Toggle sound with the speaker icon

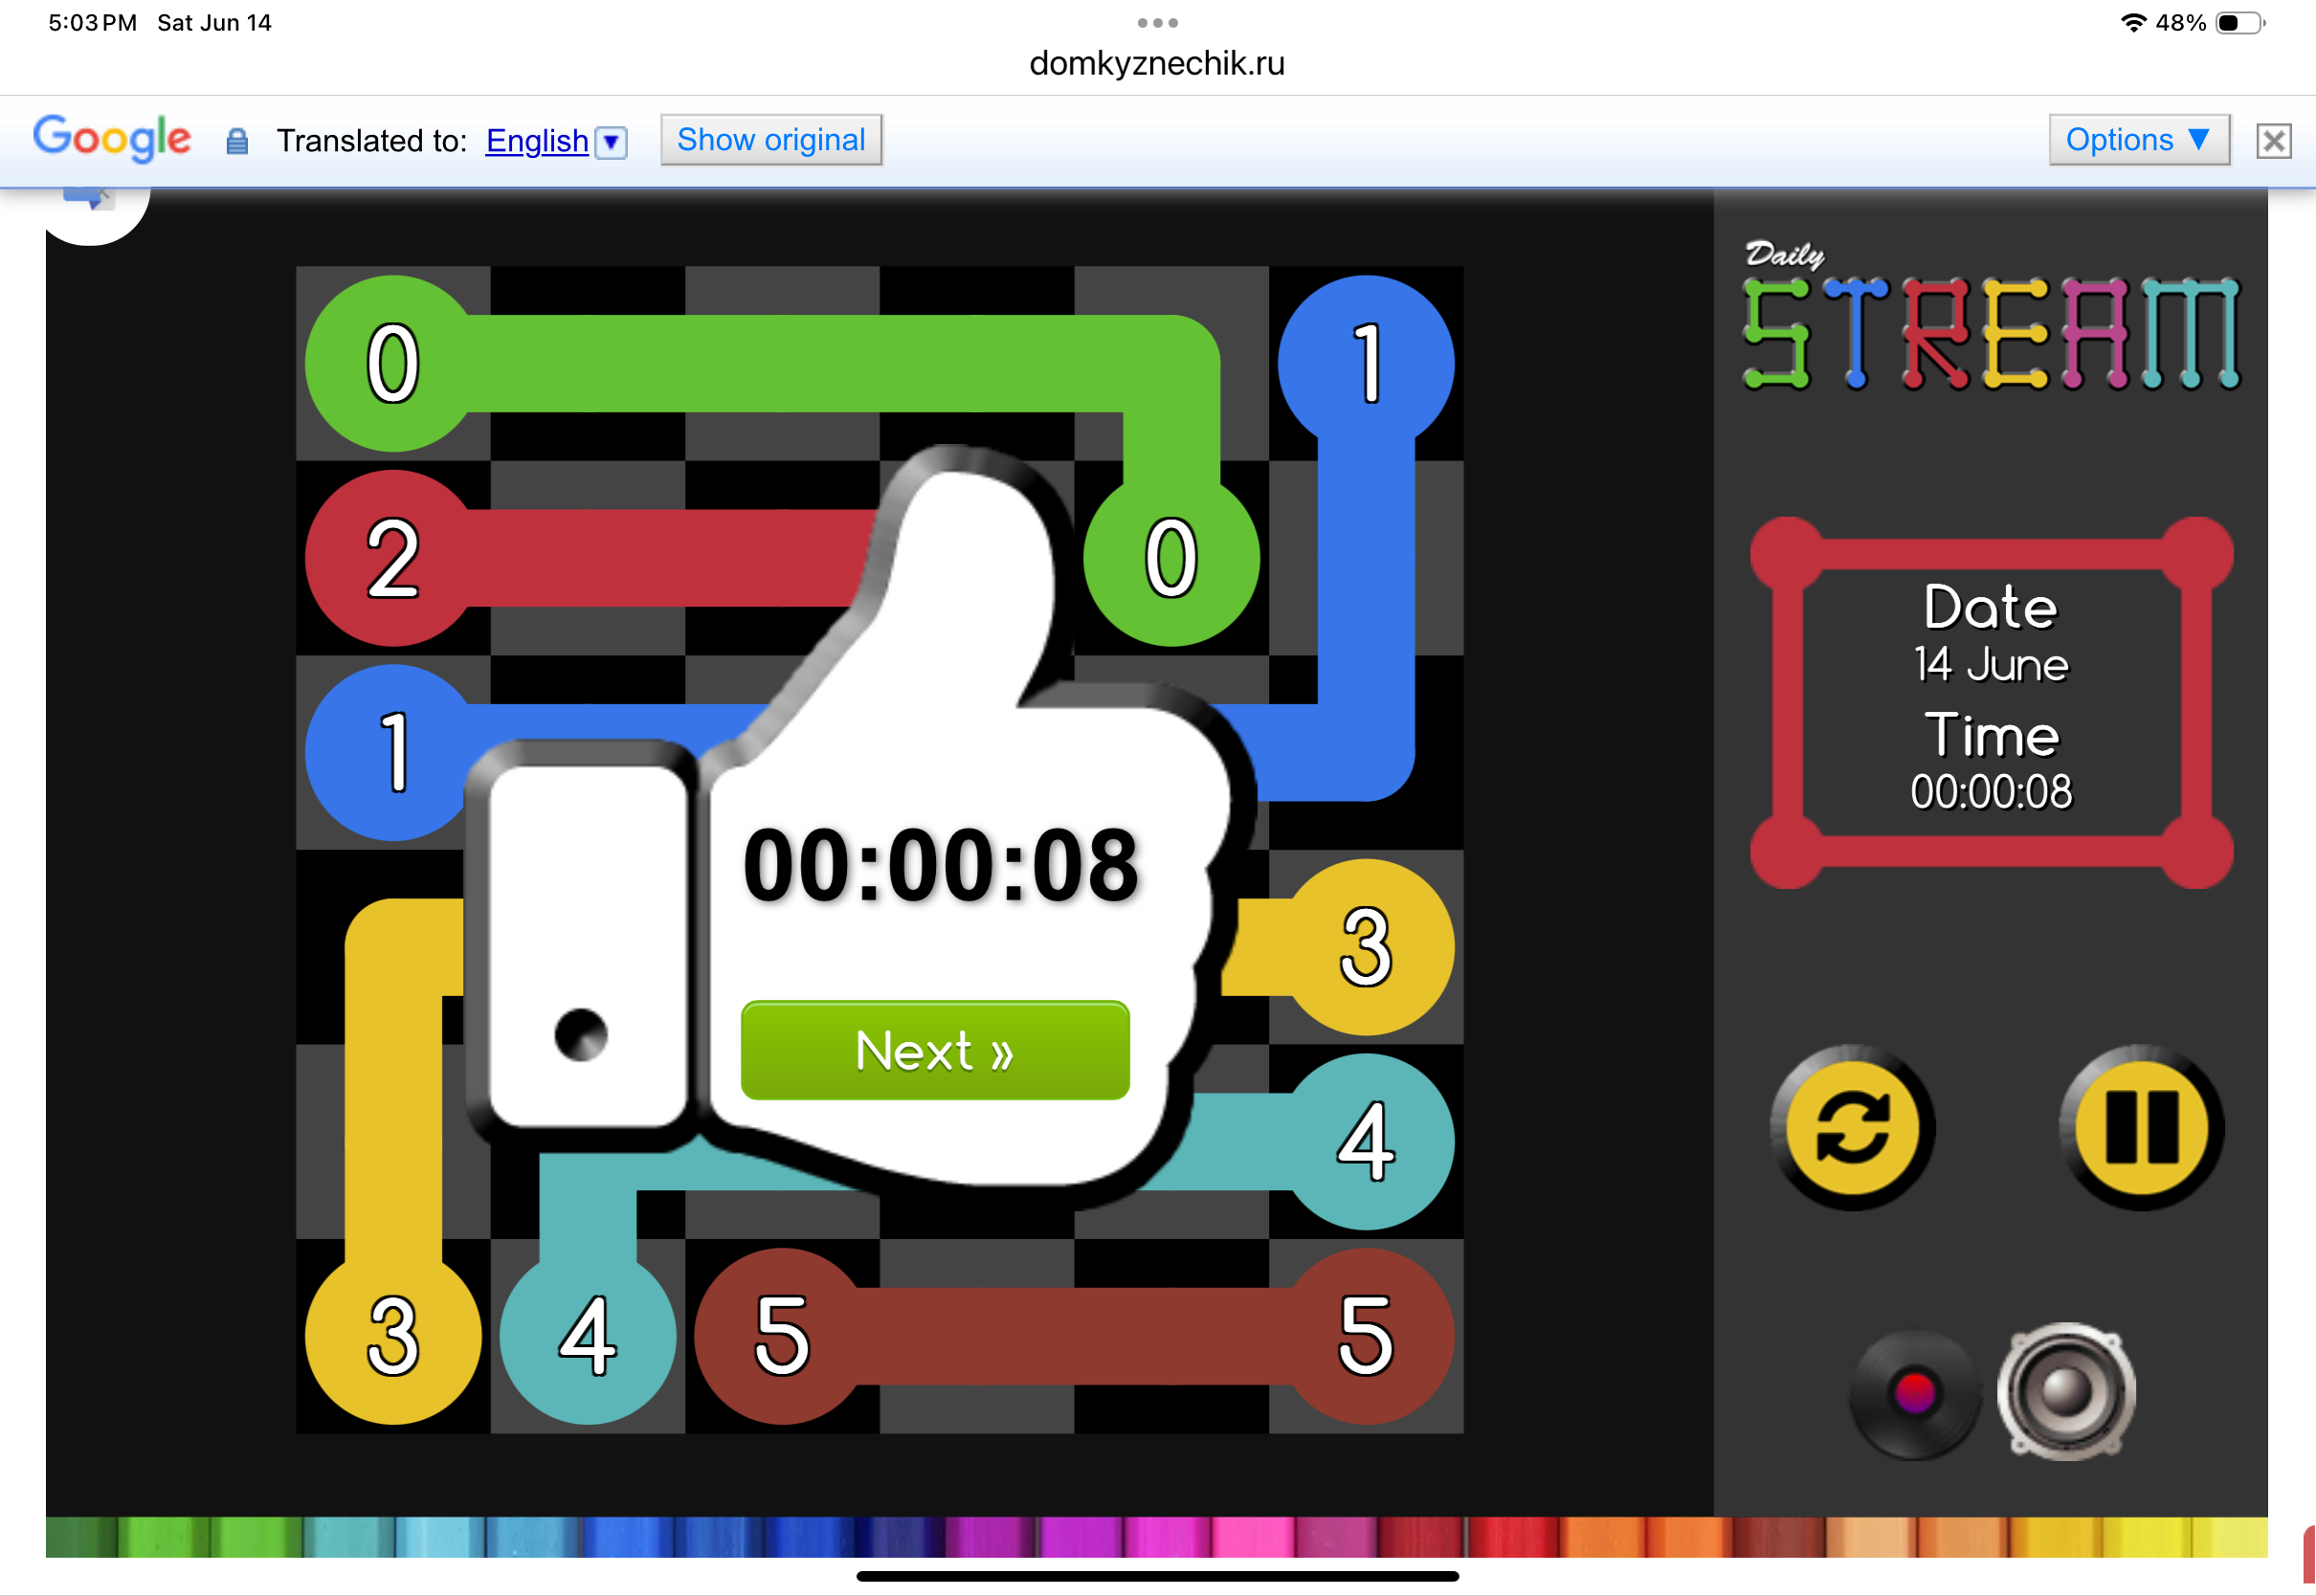tap(2067, 1391)
